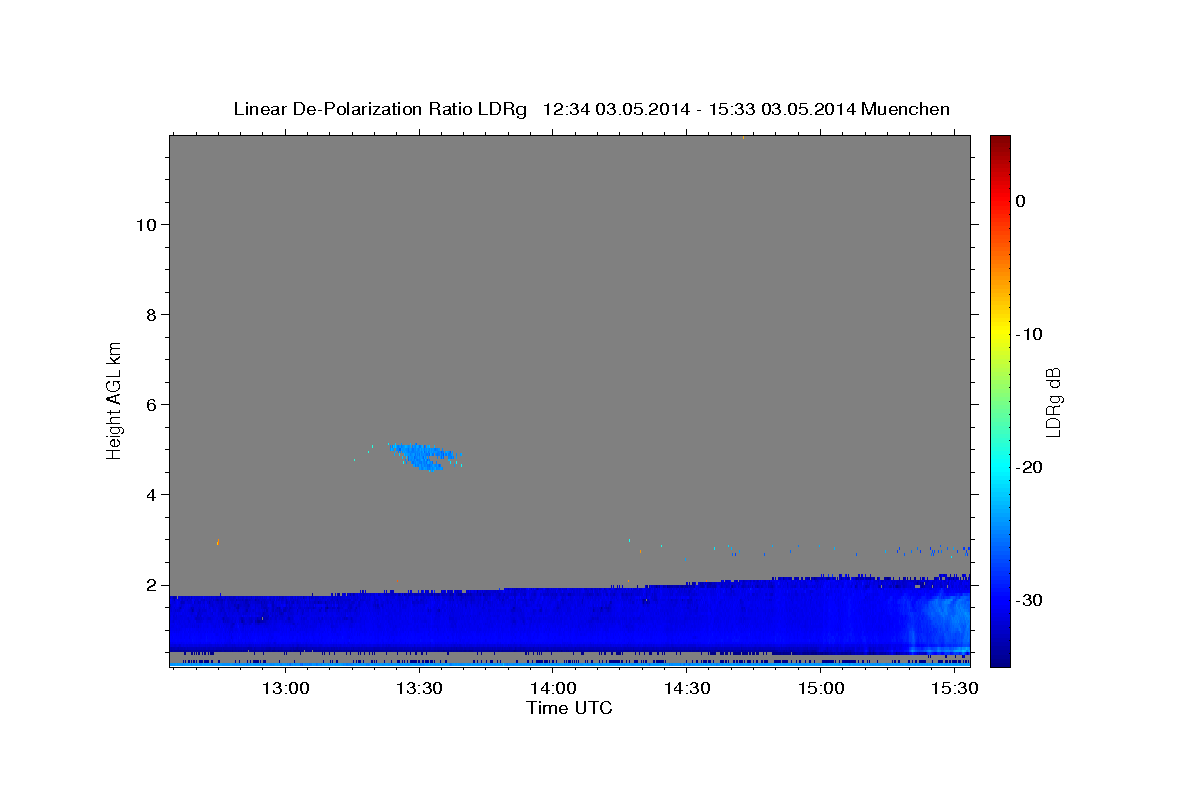Viewport: 1200px width, 800px height.
Task: Click the height tick label 2
Action: [x=150, y=585]
